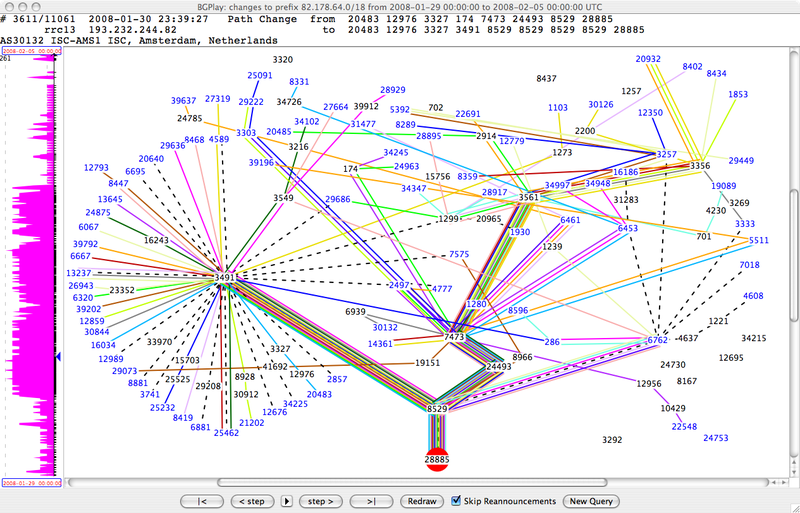Select AS node 39637 label

point(184,101)
